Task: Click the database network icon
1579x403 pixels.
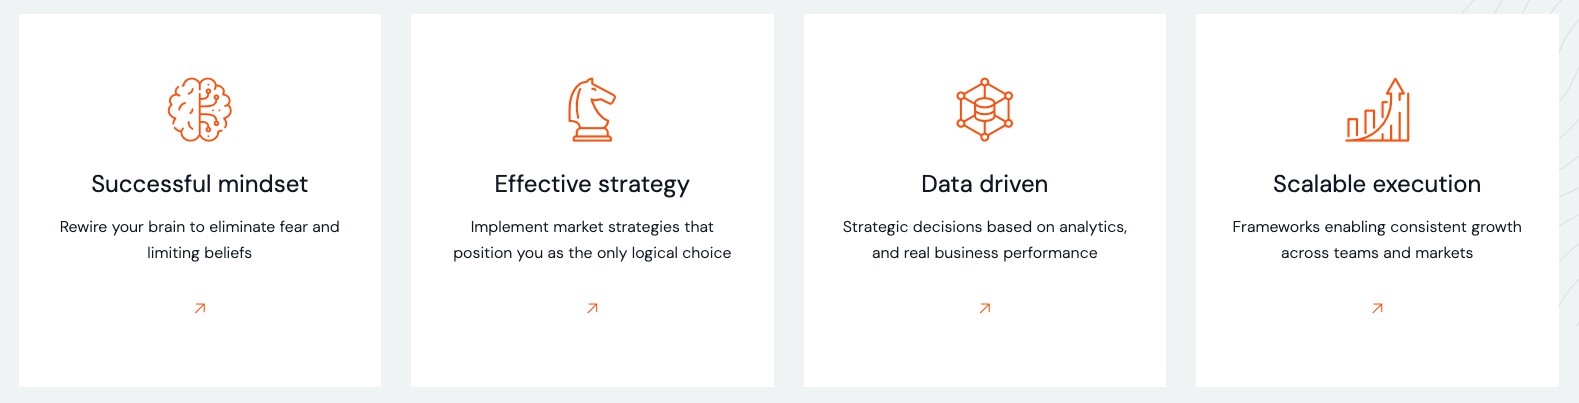Action: 985,109
